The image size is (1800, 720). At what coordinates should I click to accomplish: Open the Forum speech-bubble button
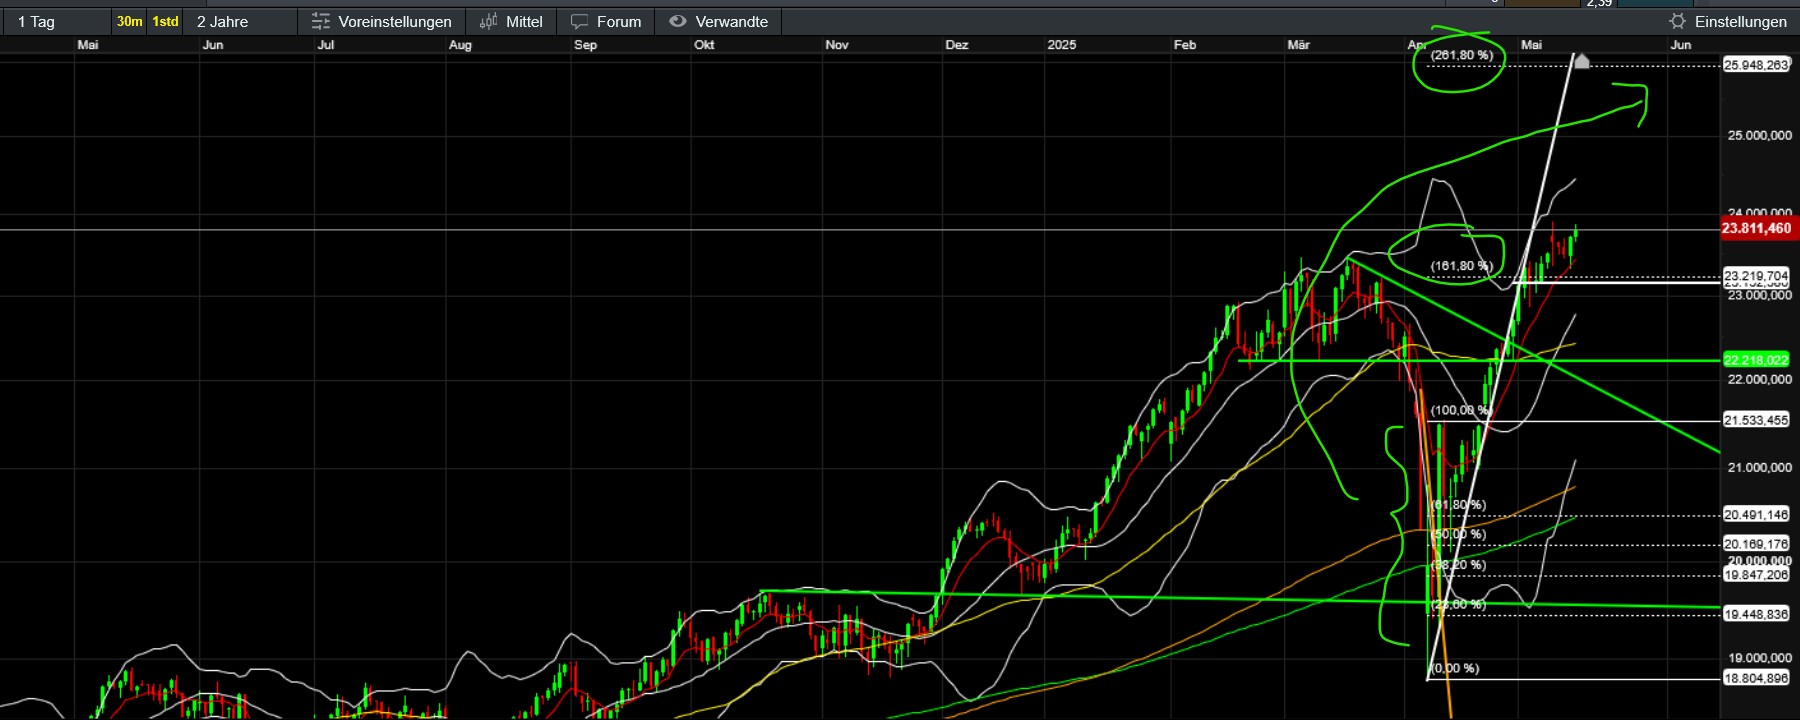(x=606, y=21)
